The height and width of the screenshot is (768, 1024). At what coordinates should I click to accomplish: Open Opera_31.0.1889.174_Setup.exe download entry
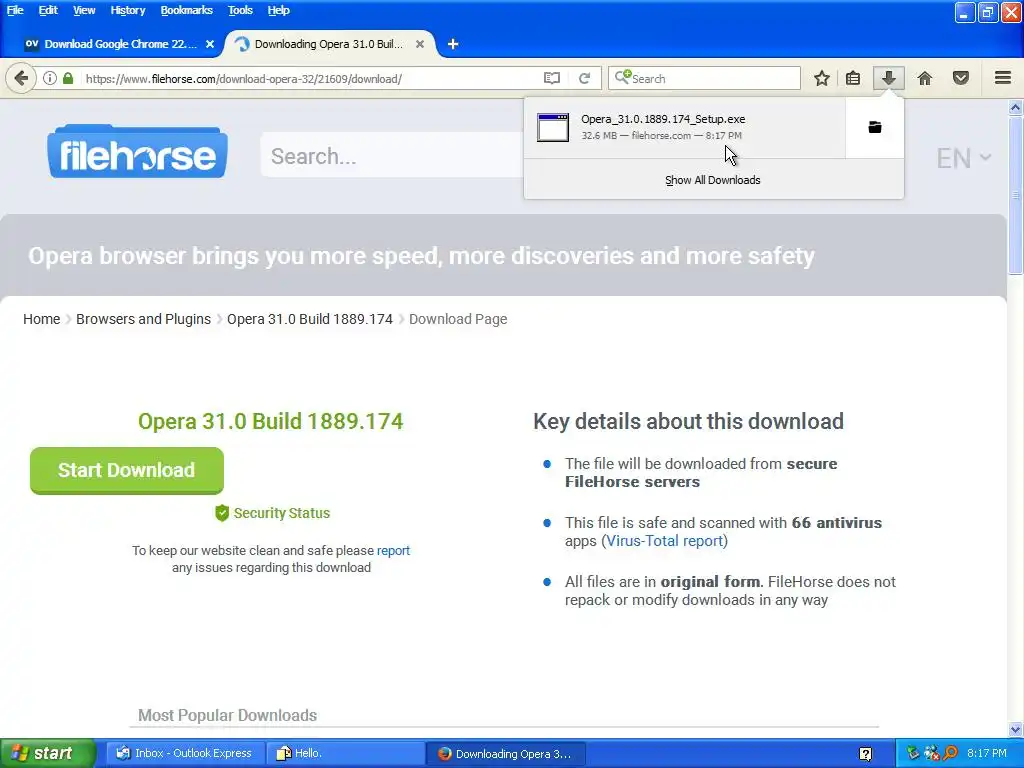pyautogui.click(x=684, y=127)
